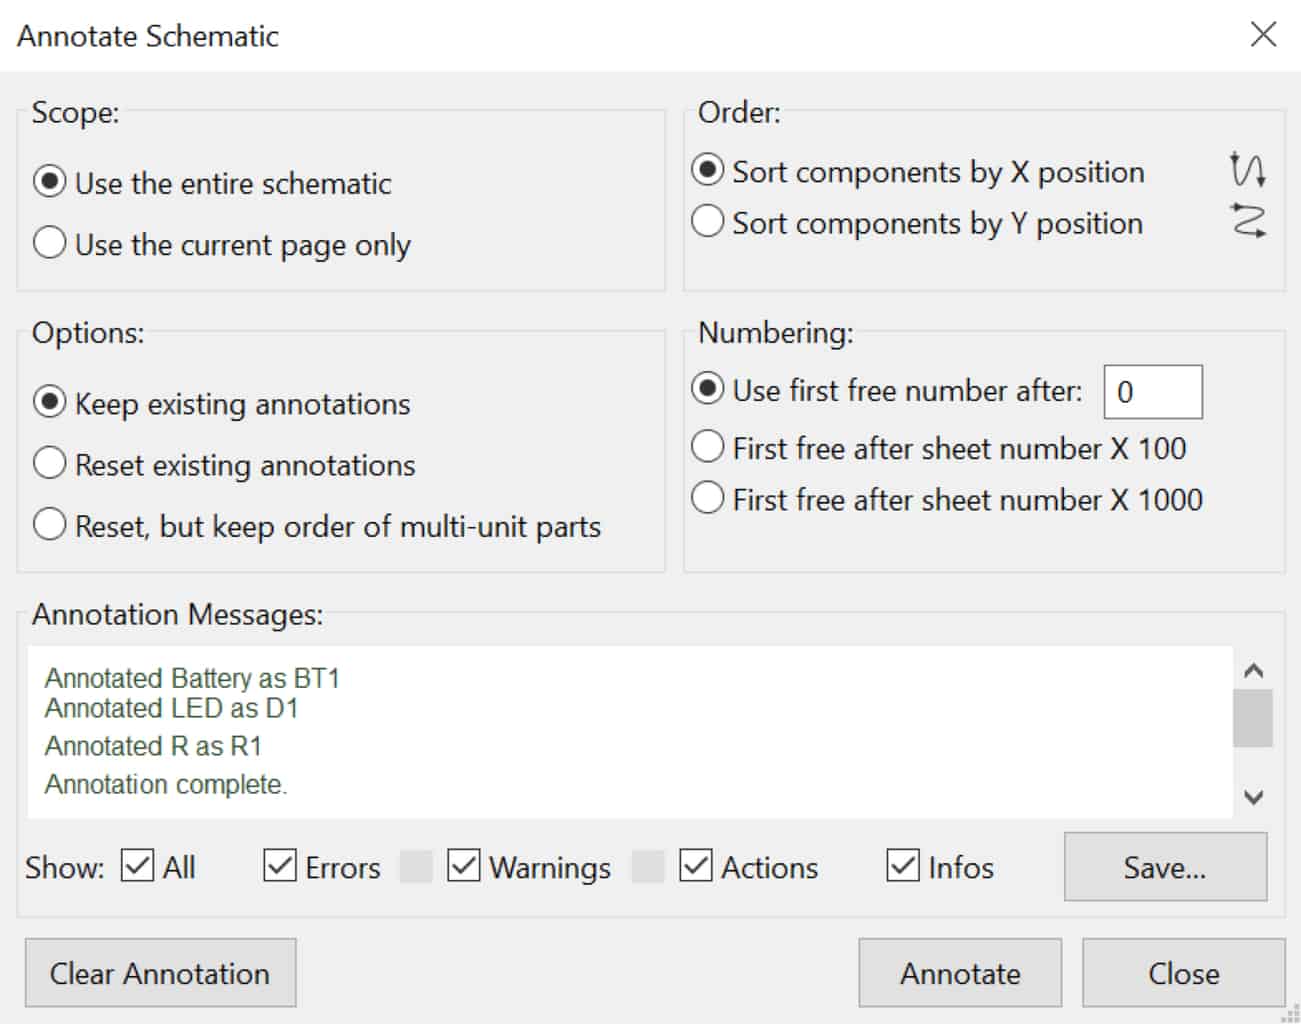Click the X position sort order icon
Screen dimensions: 1301x1024
coord(1247,172)
